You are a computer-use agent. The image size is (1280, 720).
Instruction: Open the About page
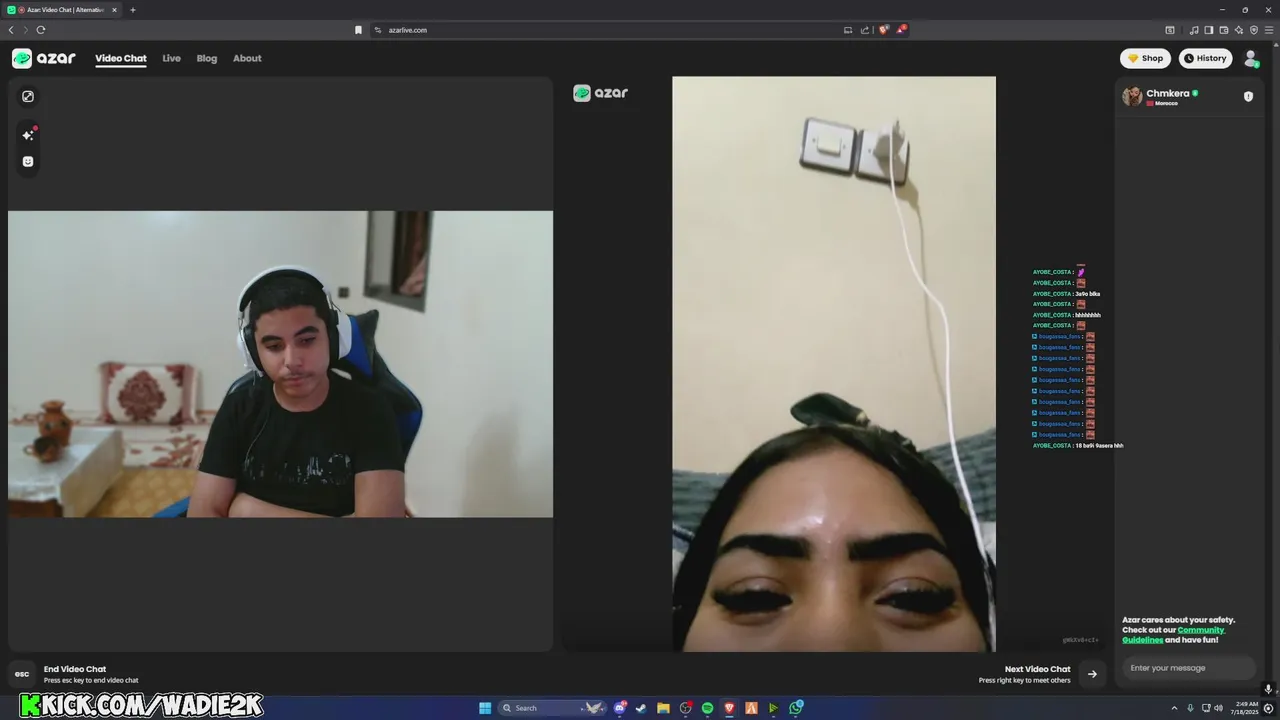click(247, 58)
